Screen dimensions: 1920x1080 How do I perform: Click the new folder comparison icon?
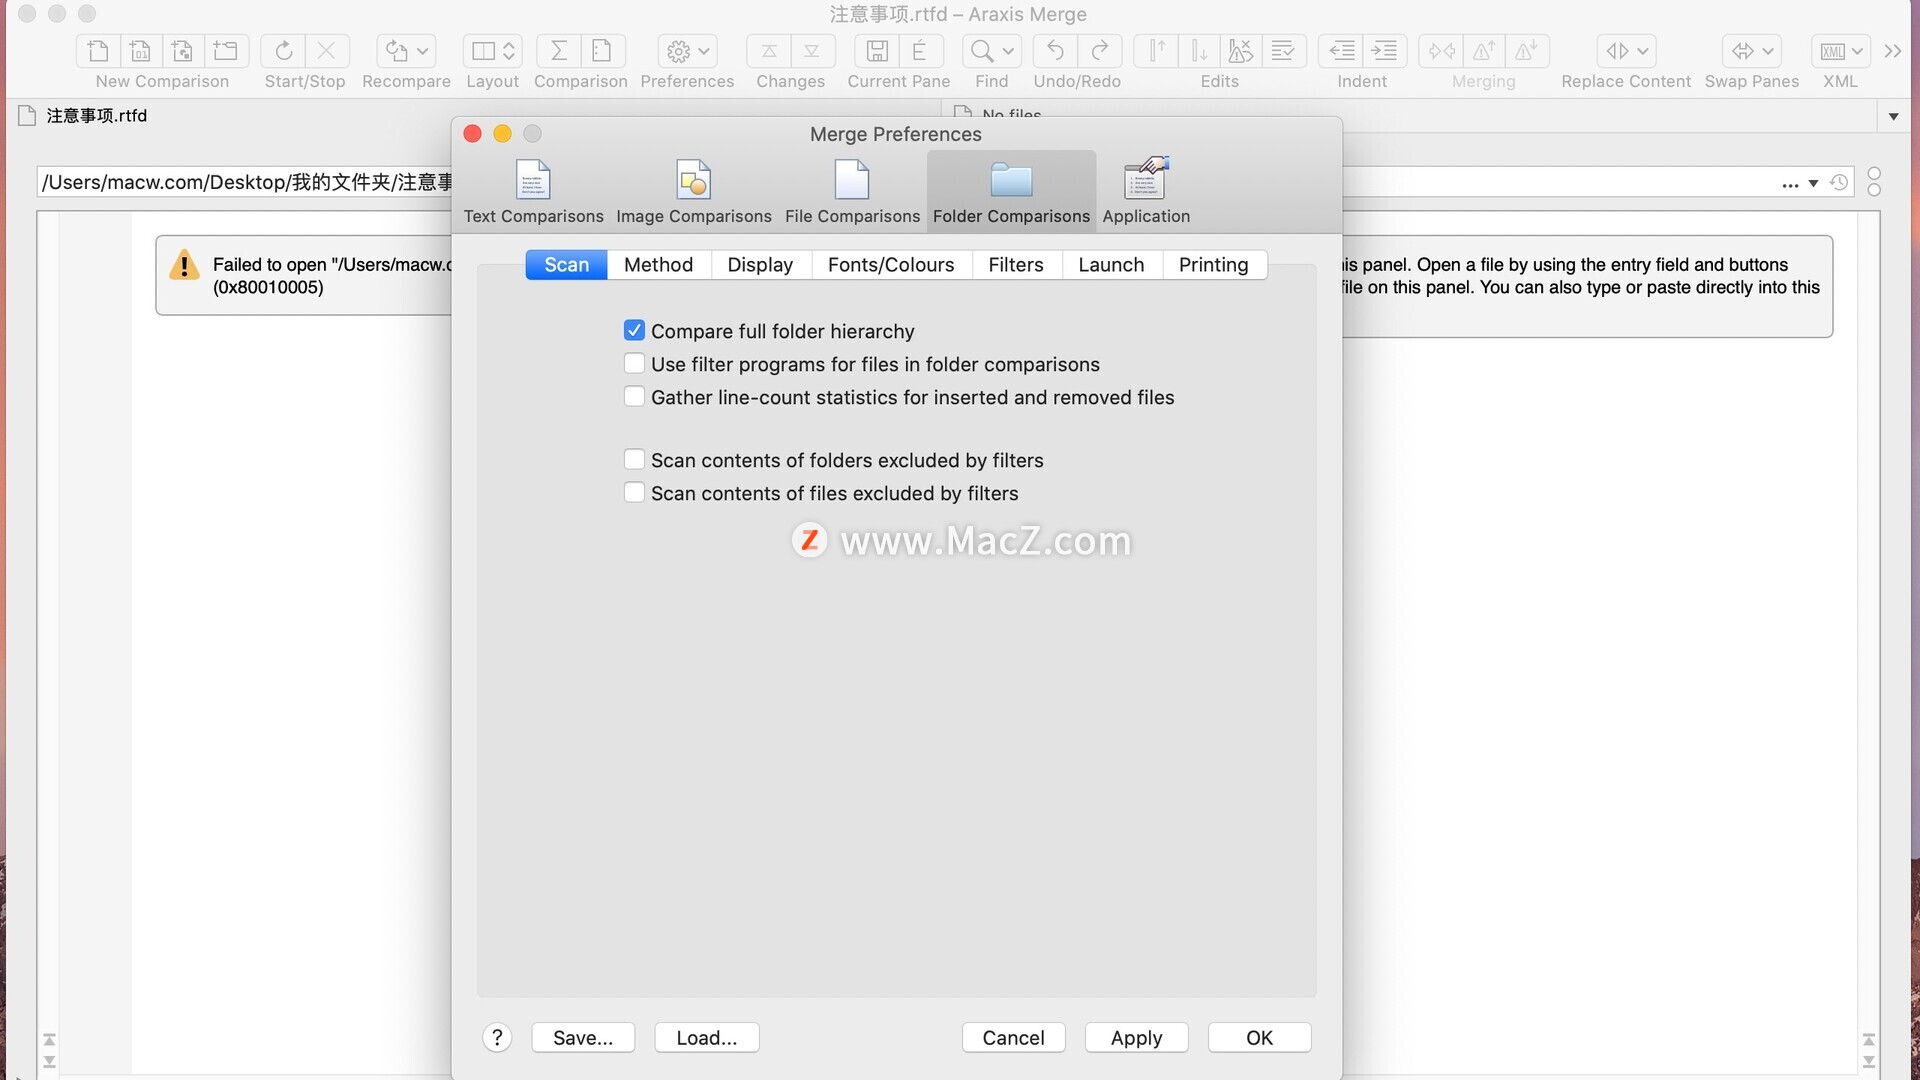click(x=226, y=51)
